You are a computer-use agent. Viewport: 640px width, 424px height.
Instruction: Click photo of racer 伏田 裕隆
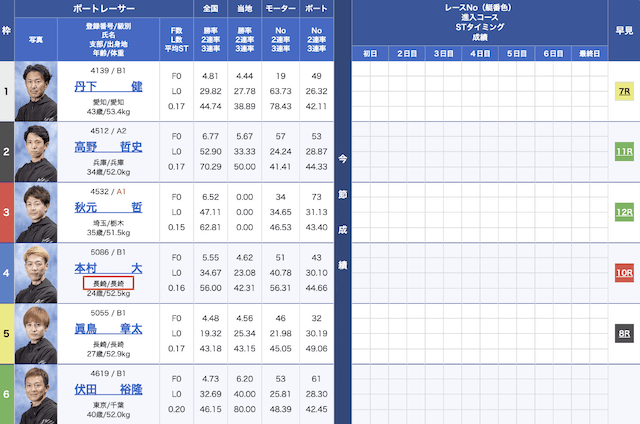coord(36,394)
